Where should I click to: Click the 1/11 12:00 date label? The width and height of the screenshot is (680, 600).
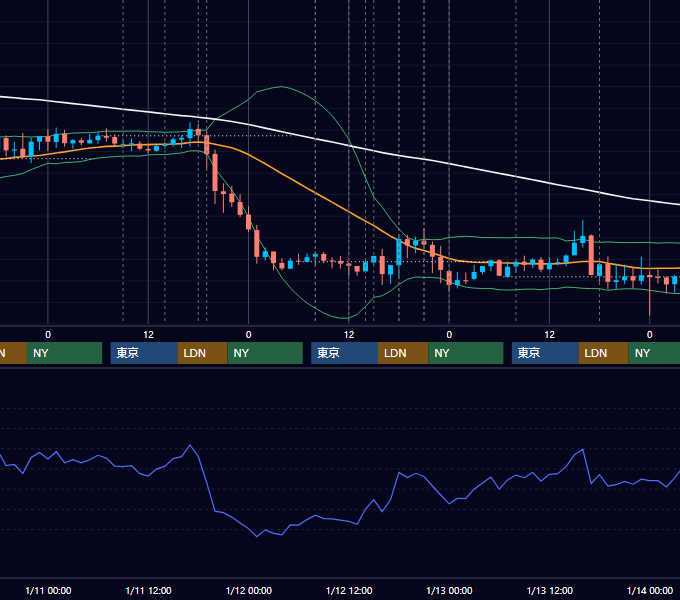(x=148, y=590)
